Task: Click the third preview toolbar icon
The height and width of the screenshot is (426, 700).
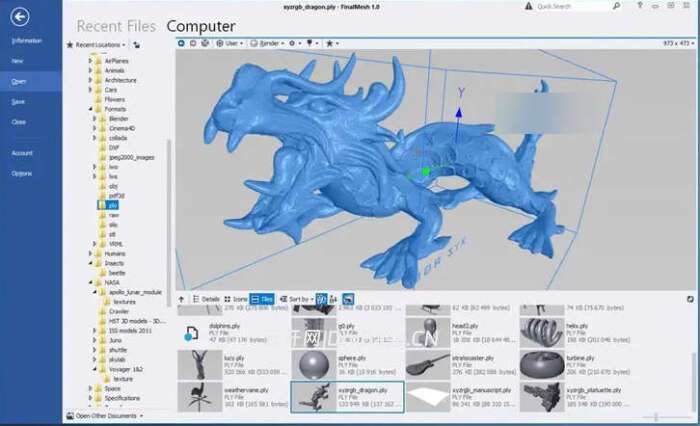Action: (x=205, y=43)
